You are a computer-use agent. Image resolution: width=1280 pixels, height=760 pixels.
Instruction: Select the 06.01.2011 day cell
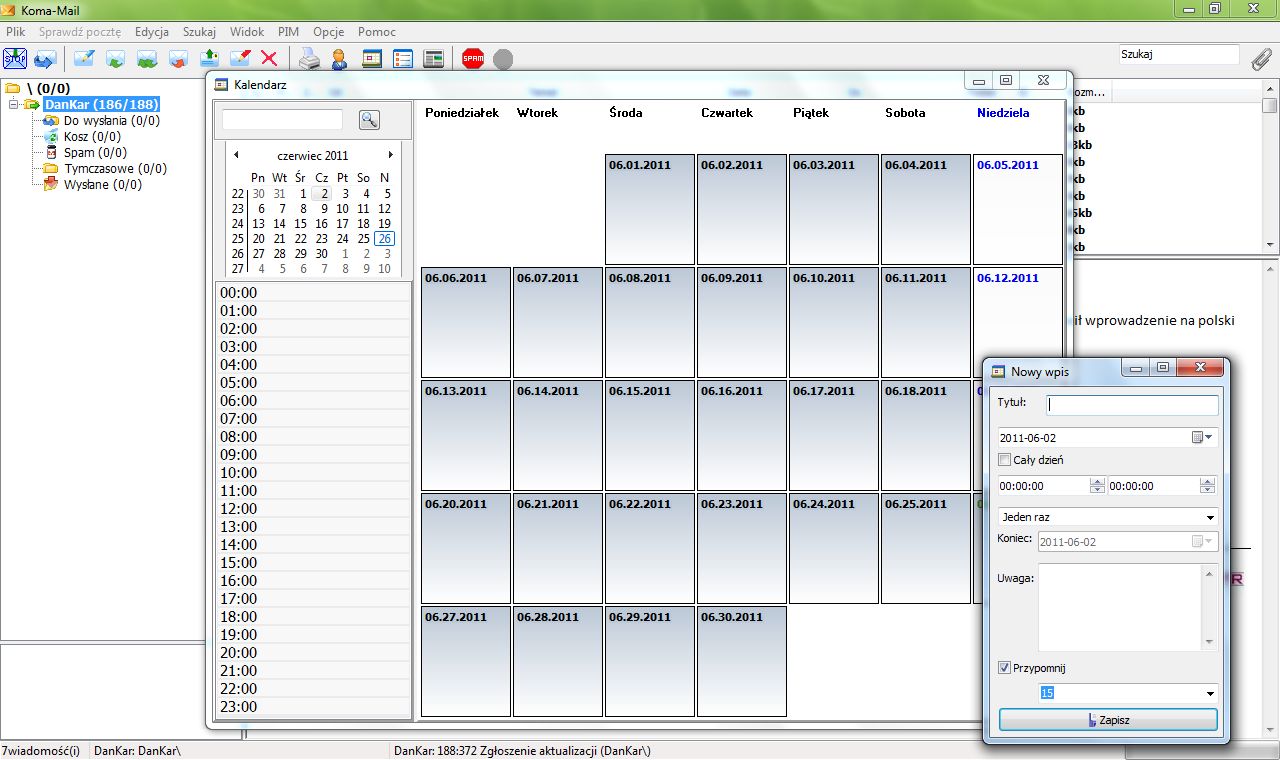pos(650,209)
